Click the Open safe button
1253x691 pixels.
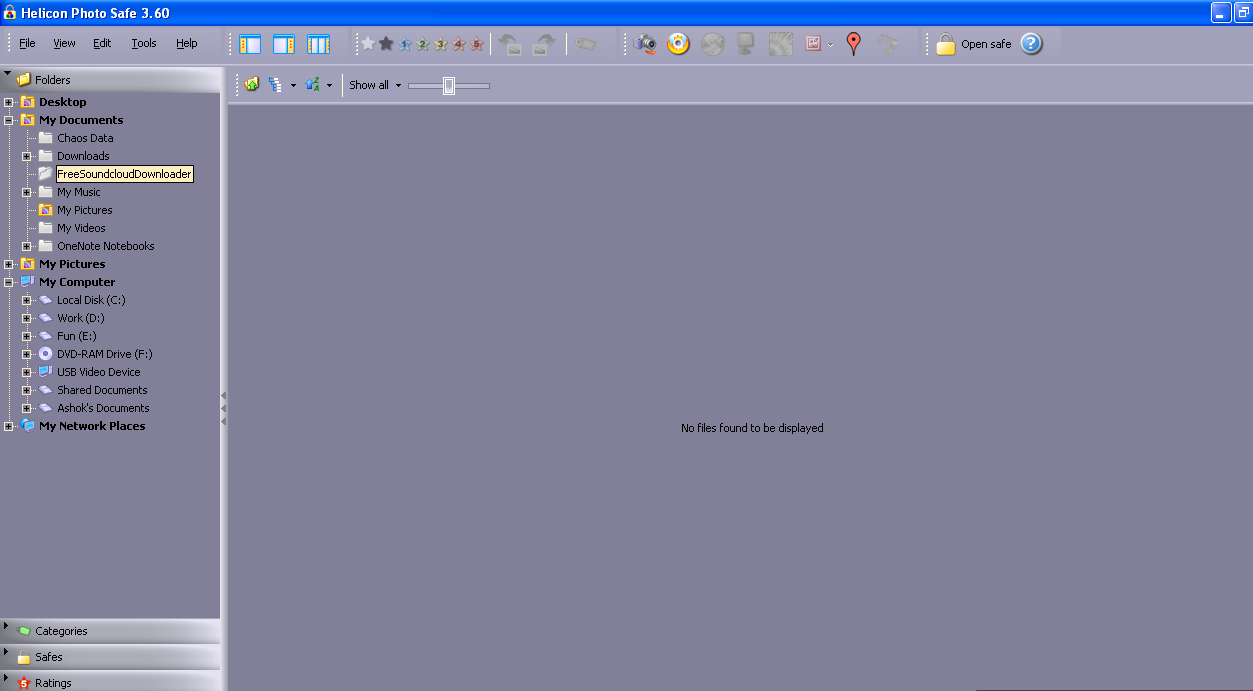(974, 44)
